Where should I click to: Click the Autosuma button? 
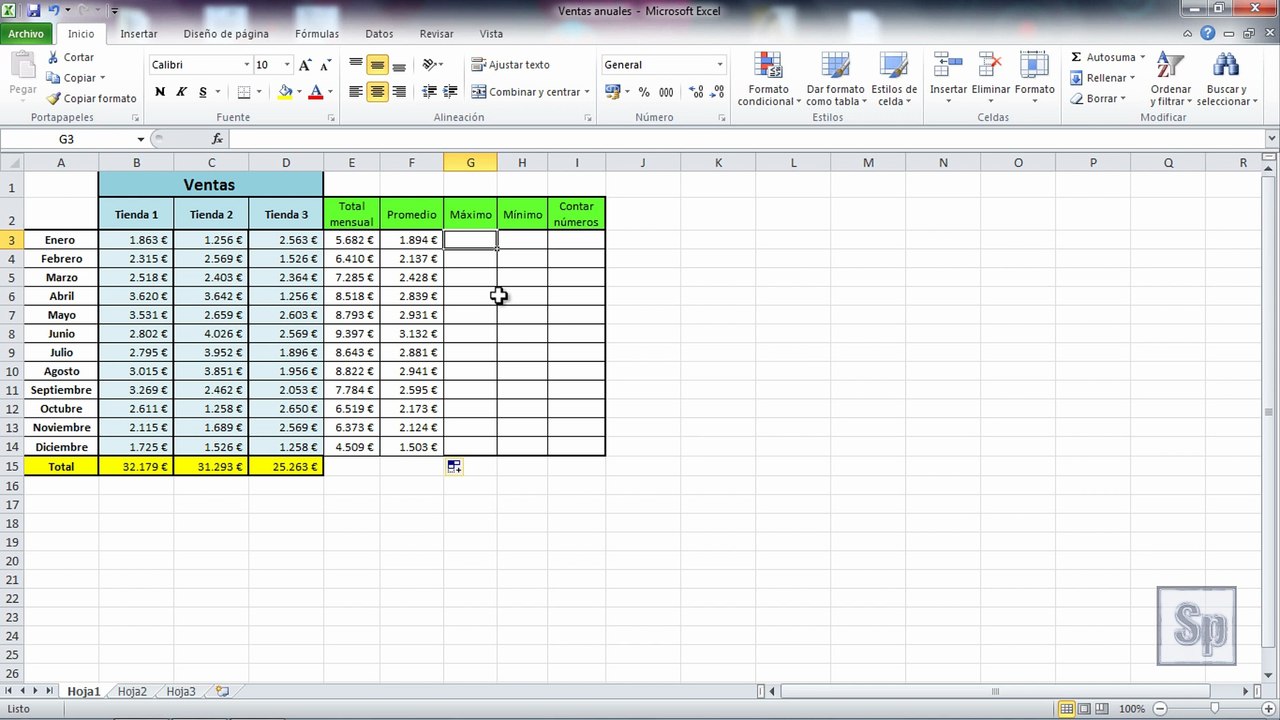tap(1102, 58)
